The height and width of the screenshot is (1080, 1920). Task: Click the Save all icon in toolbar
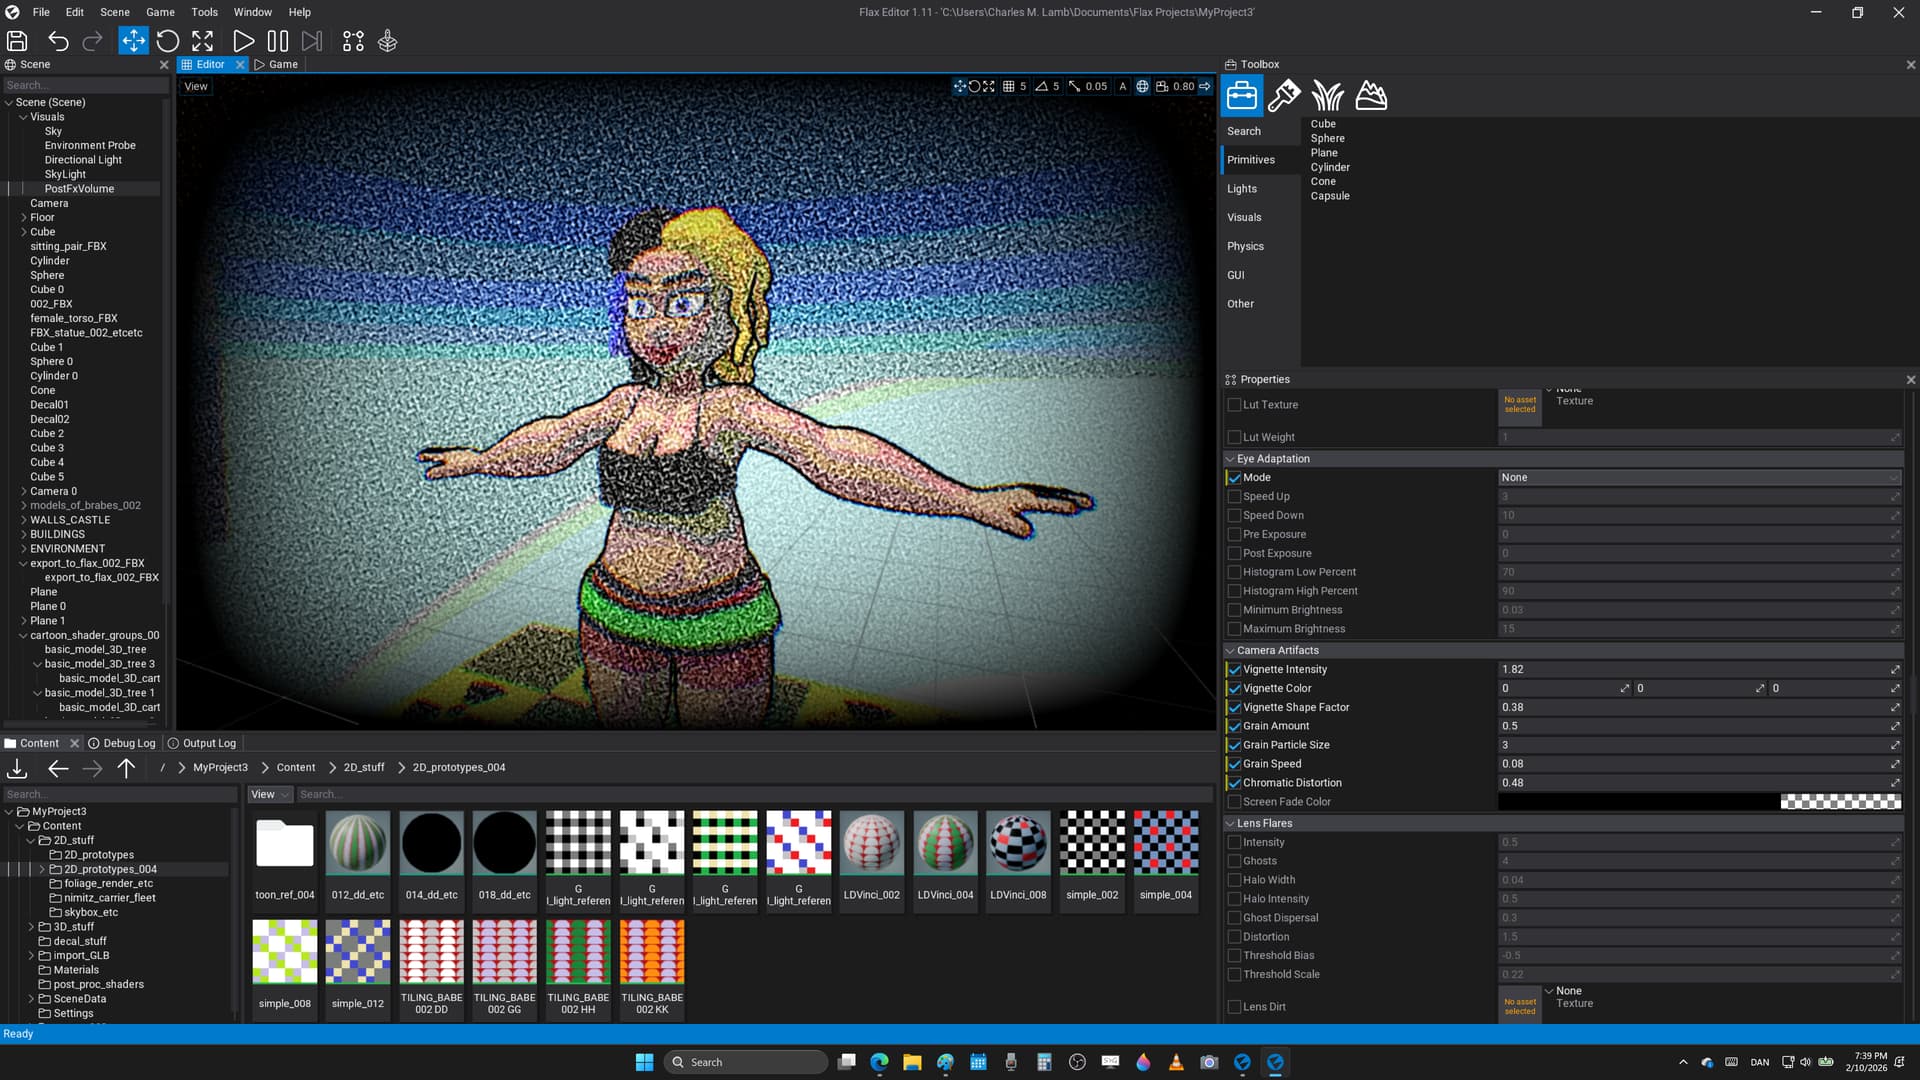[x=17, y=41]
